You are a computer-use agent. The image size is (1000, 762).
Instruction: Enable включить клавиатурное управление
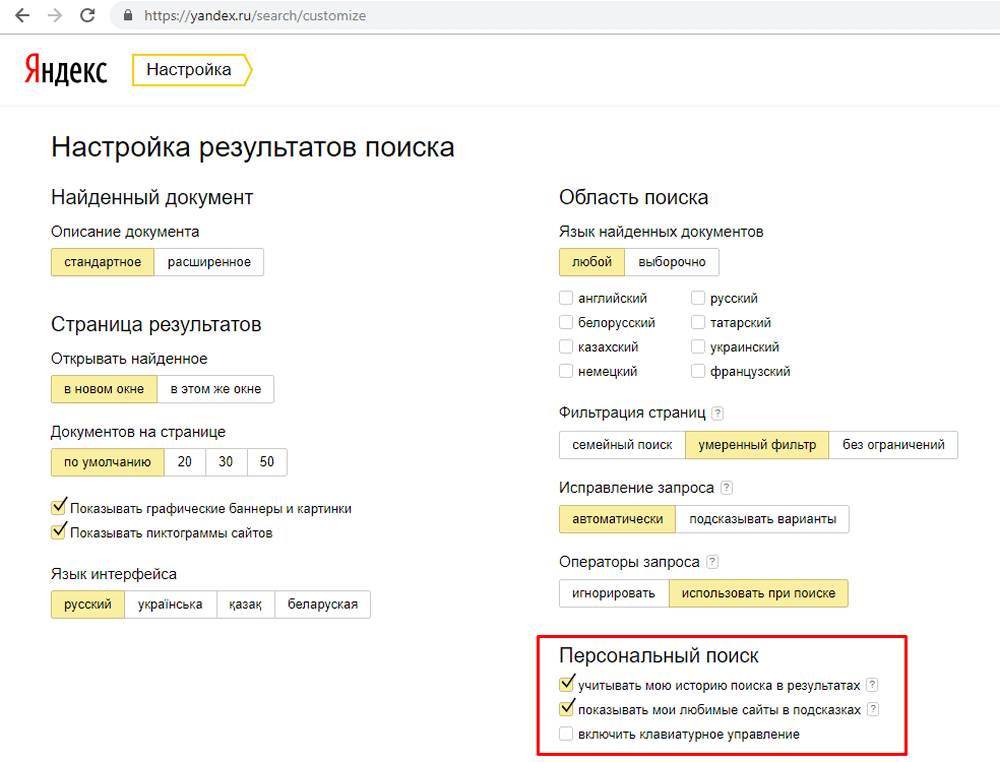point(565,733)
